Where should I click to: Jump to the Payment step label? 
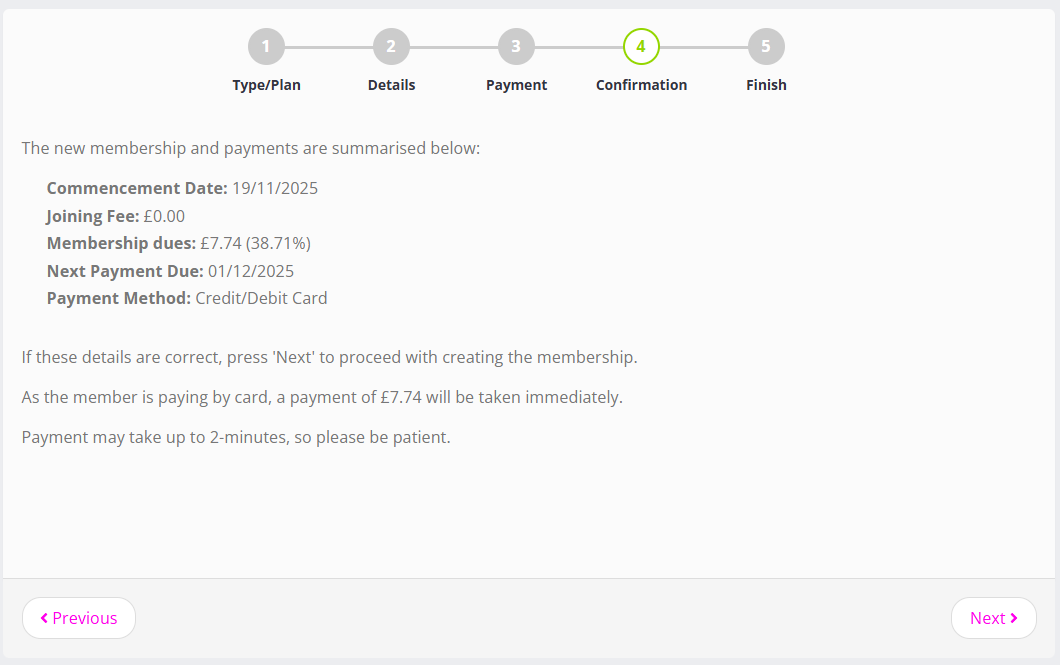(516, 85)
